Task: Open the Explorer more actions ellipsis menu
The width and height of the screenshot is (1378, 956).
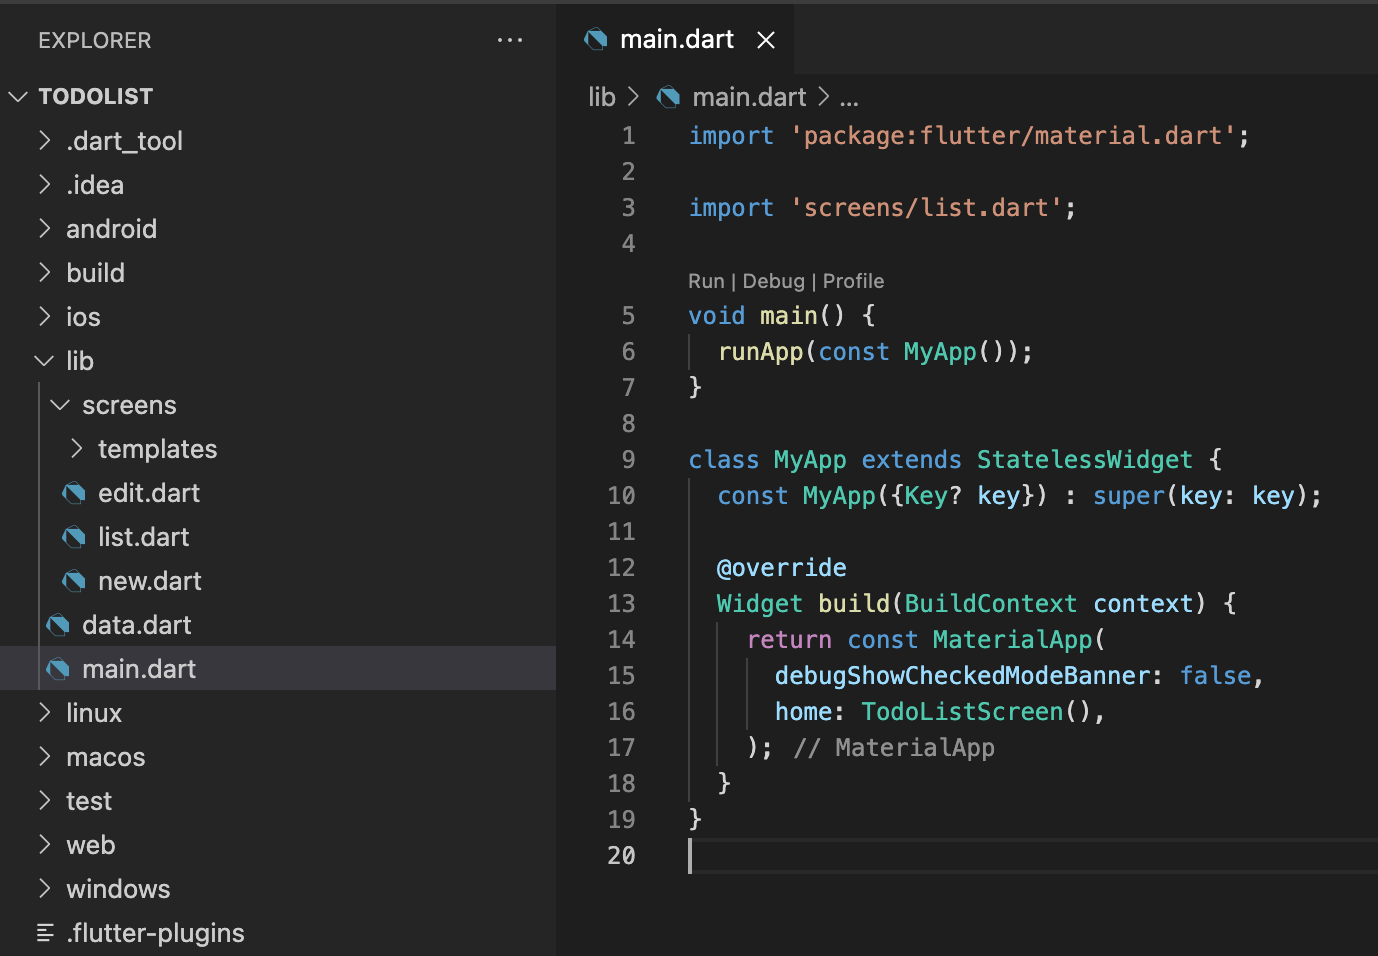Action: [510, 40]
